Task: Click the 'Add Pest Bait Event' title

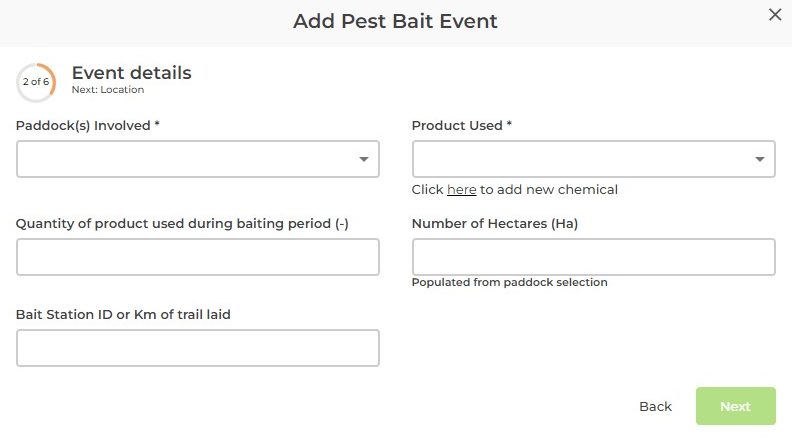Action: [395, 21]
